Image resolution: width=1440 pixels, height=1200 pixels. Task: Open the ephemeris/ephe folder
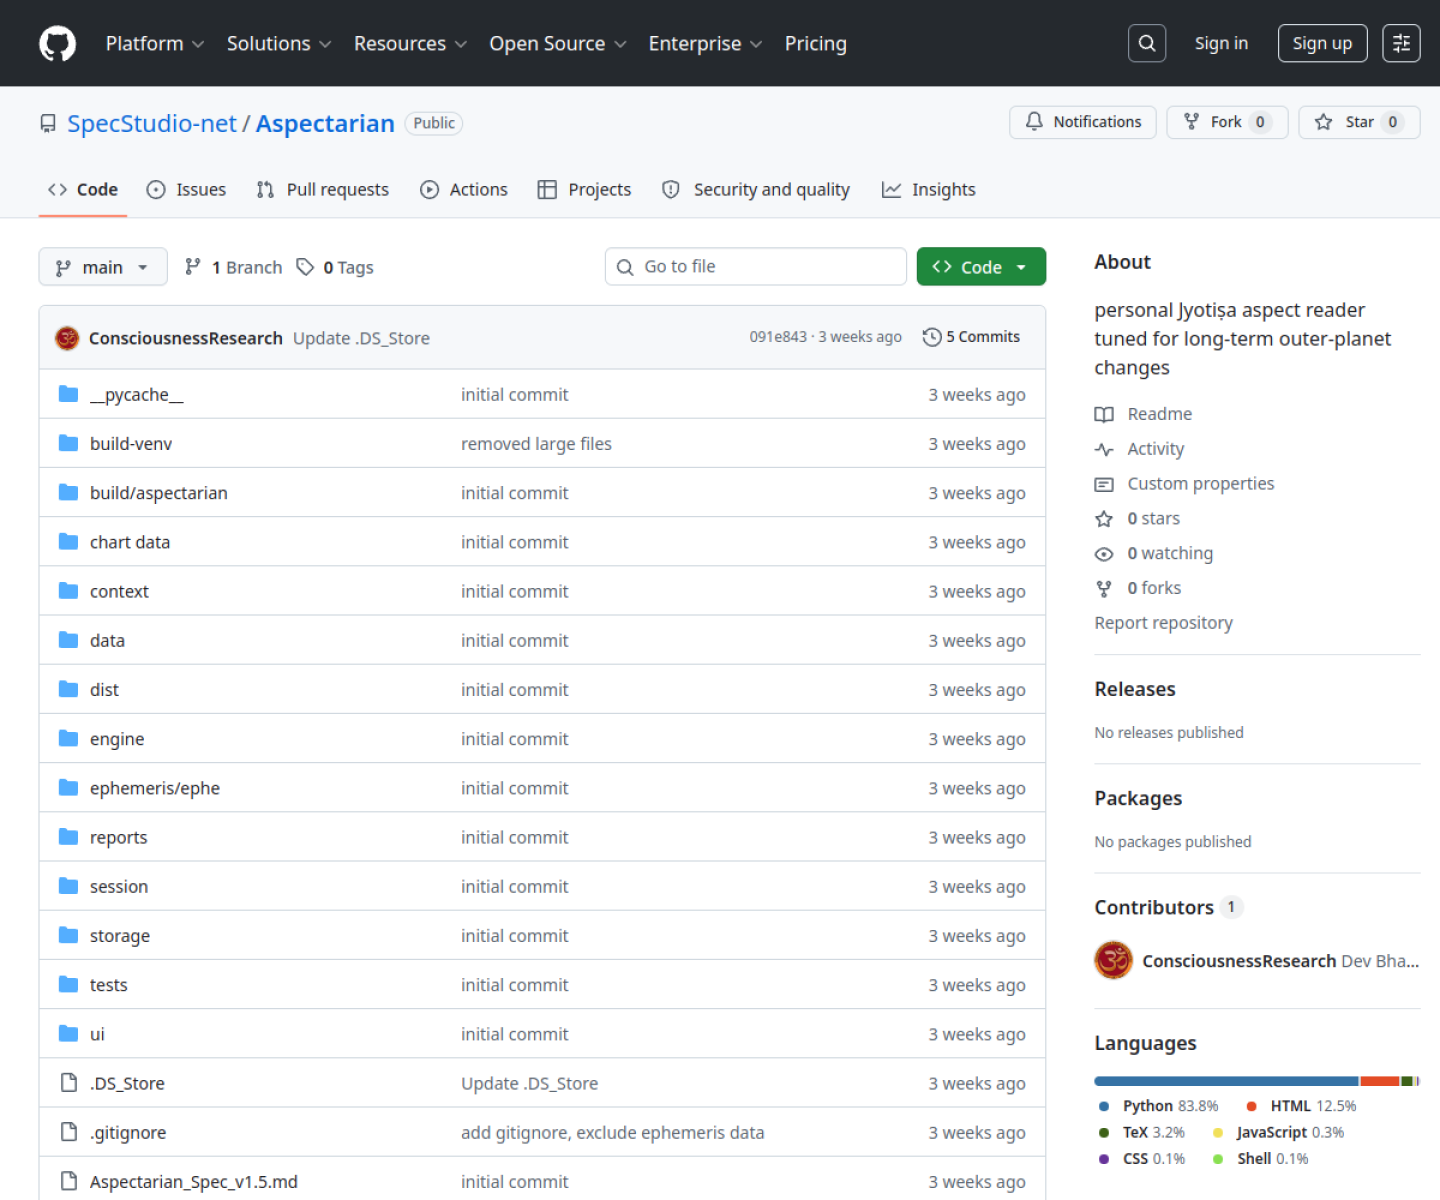tap(155, 788)
